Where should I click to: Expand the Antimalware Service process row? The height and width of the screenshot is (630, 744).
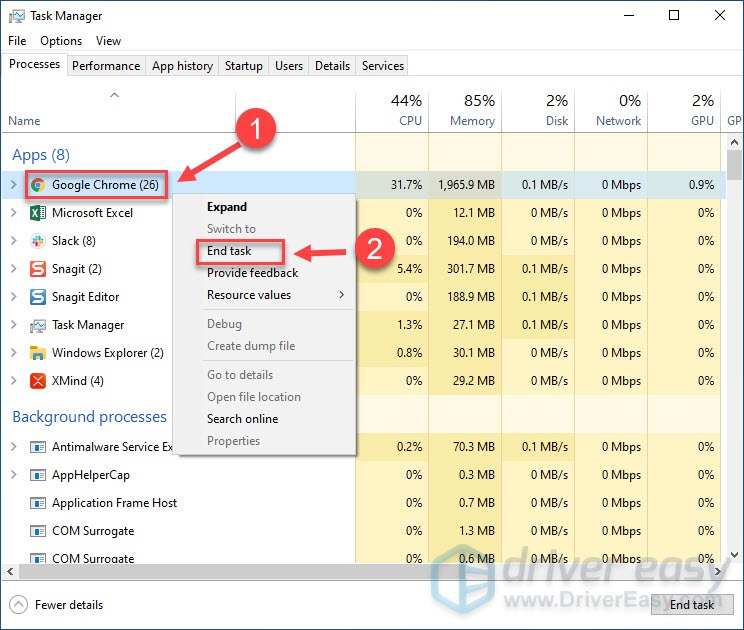(13, 447)
